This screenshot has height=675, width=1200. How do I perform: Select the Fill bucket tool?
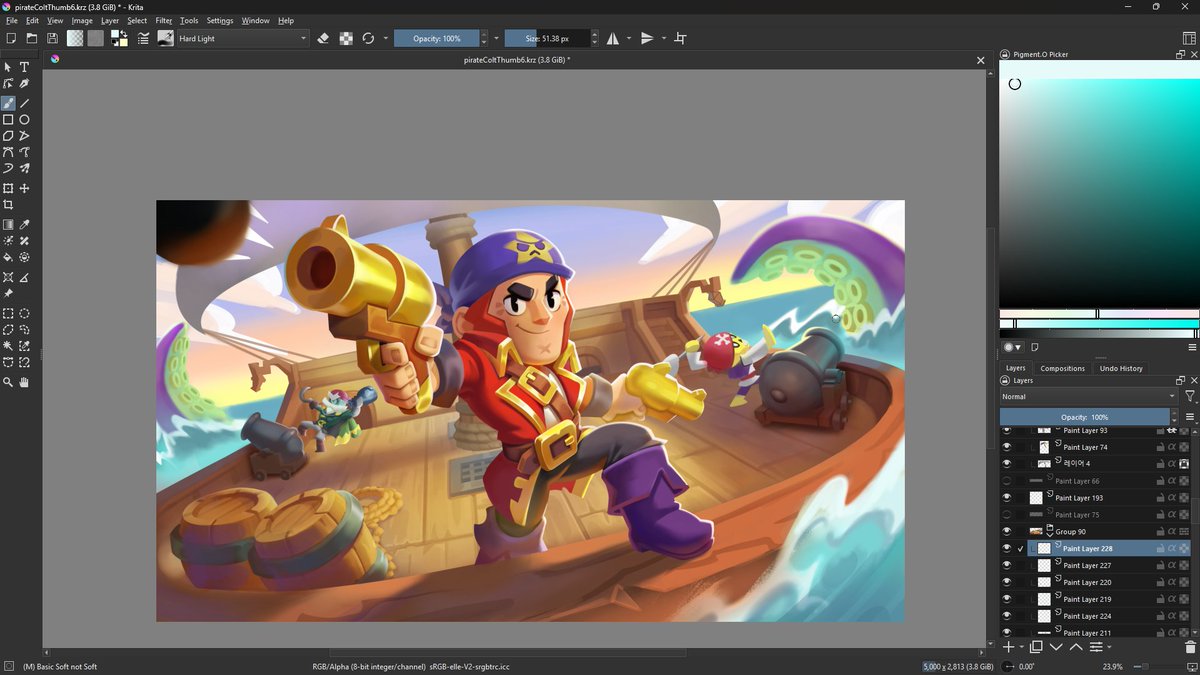point(8,257)
